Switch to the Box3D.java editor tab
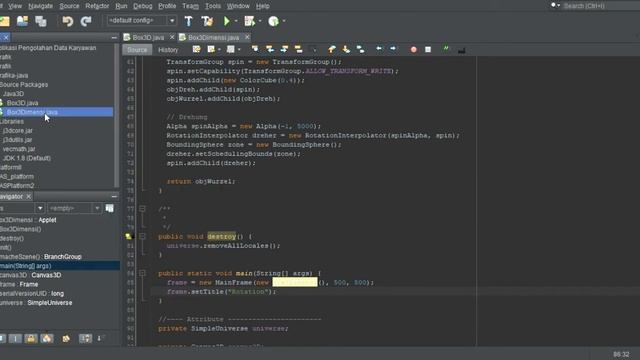Viewport: 640px width, 360px height. pyautogui.click(x=148, y=37)
